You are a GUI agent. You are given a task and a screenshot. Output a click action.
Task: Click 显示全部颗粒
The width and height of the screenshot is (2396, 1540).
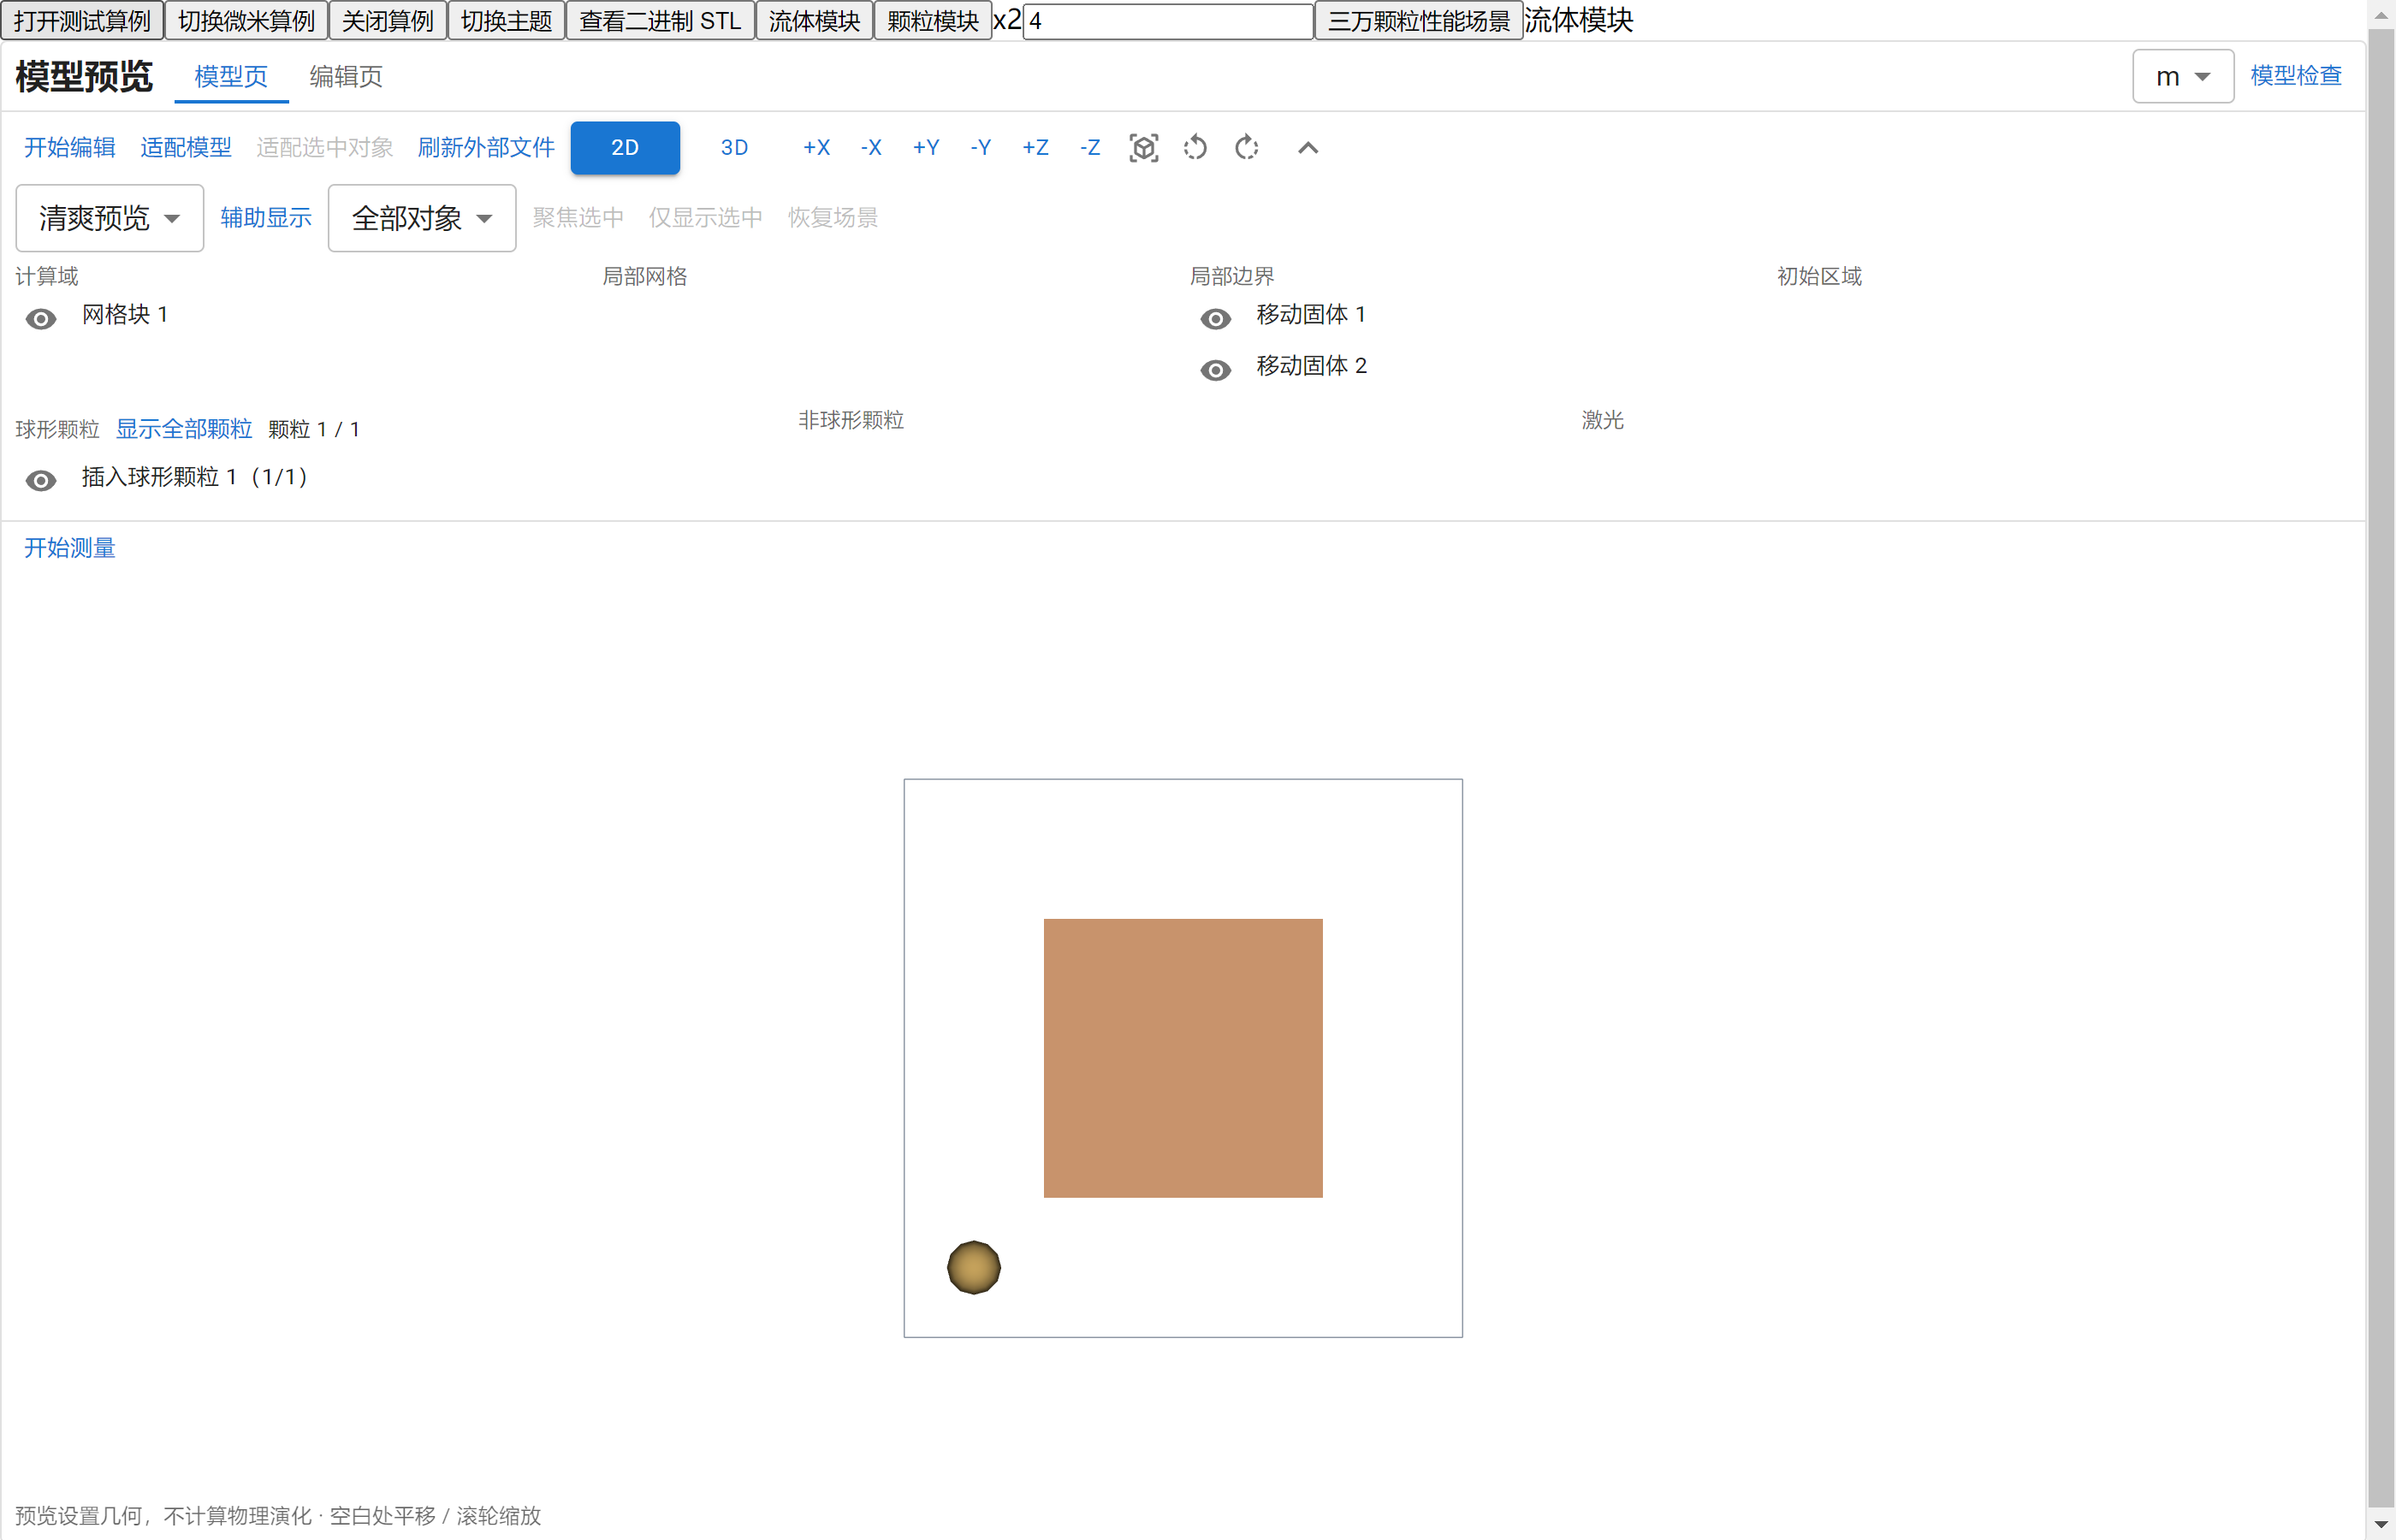tap(184, 429)
